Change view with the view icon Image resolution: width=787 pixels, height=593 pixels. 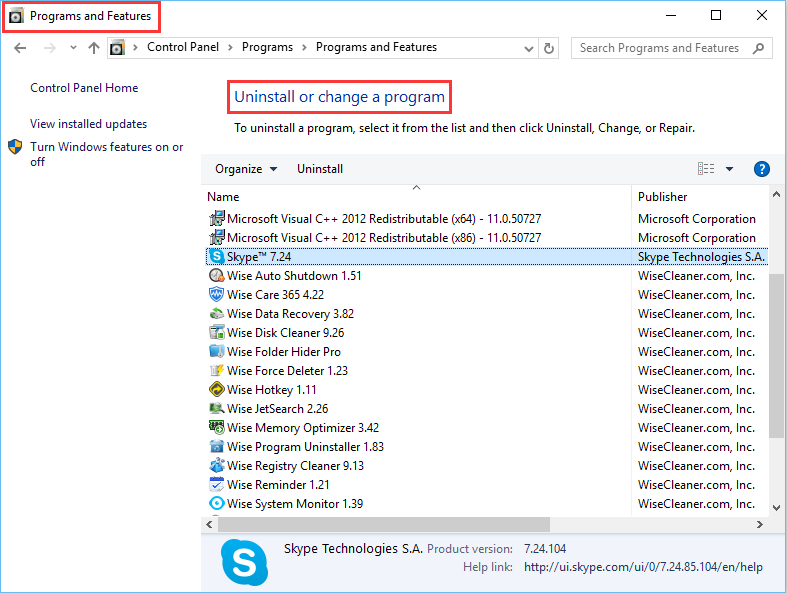tap(706, 169)
